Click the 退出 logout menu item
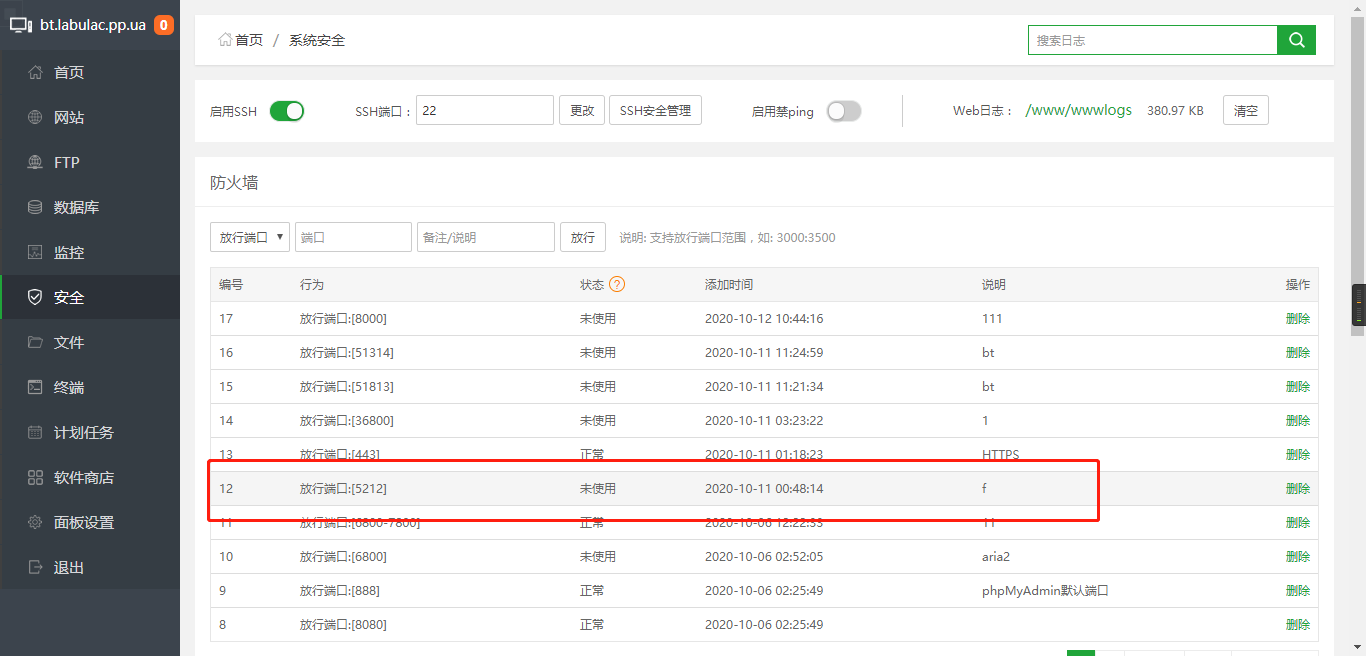 pos(68,568)
